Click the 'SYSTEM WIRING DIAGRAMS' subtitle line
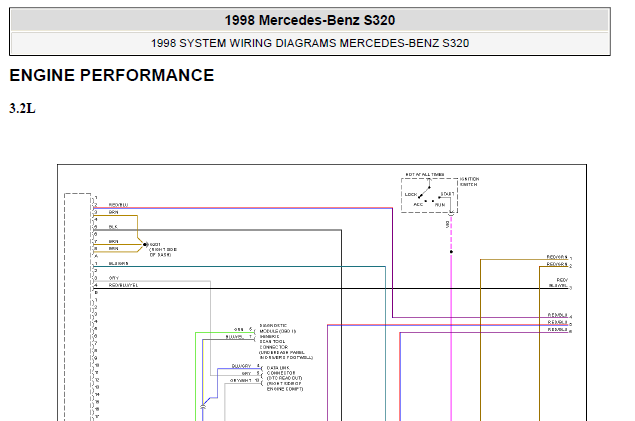This screenshot has height=421, width=635. (x=310, y=43)
